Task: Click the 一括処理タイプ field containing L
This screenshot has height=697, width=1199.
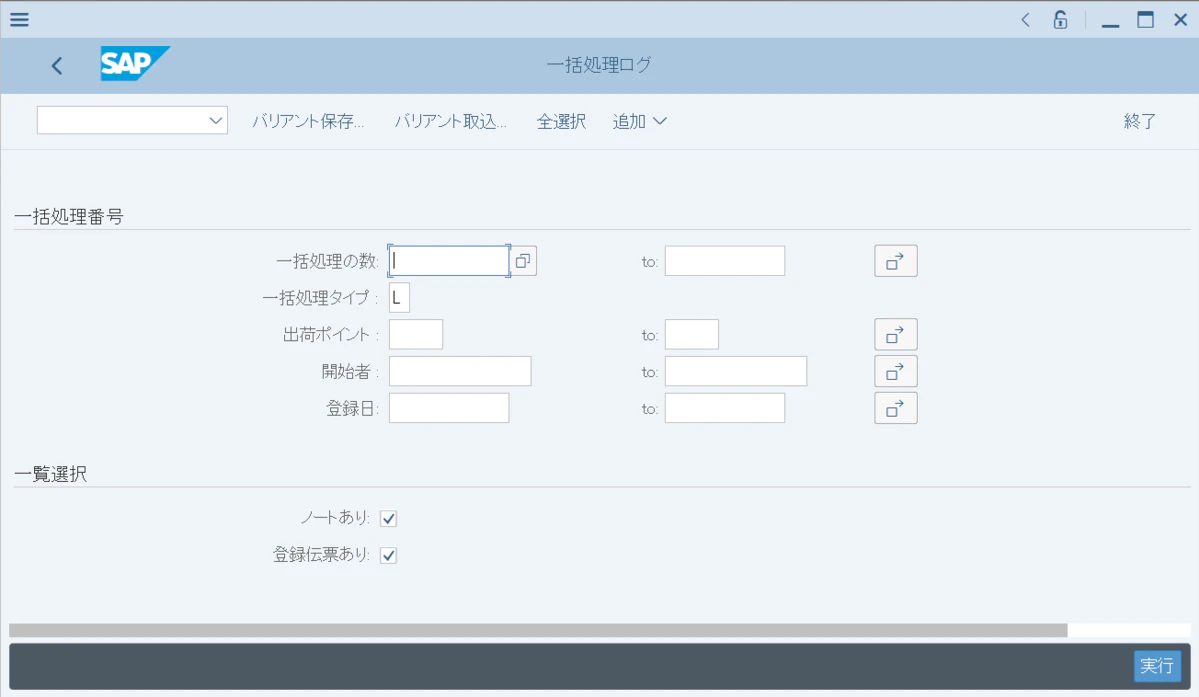Action: point(399,298)
